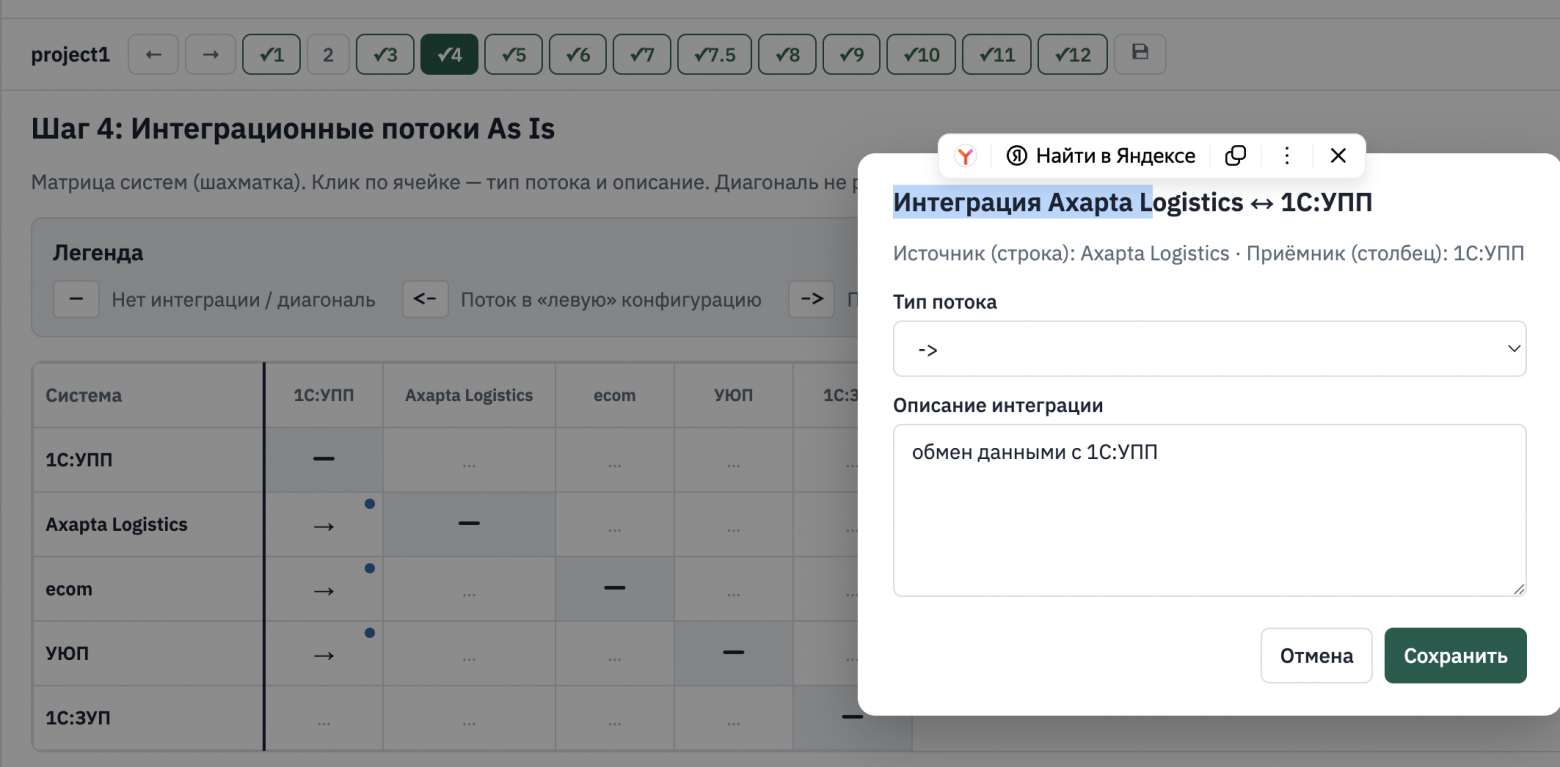Screen dimensions: 1560x767
Task: Click the Описание интеграции text area
Action: tap(1209, 510)
